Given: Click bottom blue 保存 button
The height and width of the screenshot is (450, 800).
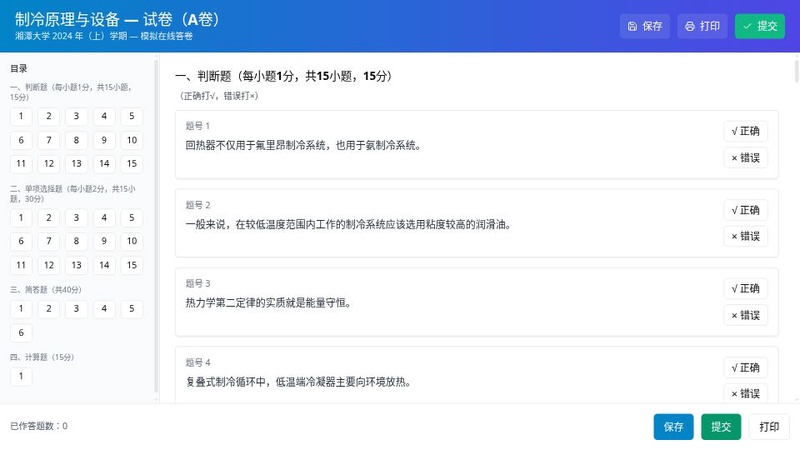Looking at the screenshot, I should [673, 427].
